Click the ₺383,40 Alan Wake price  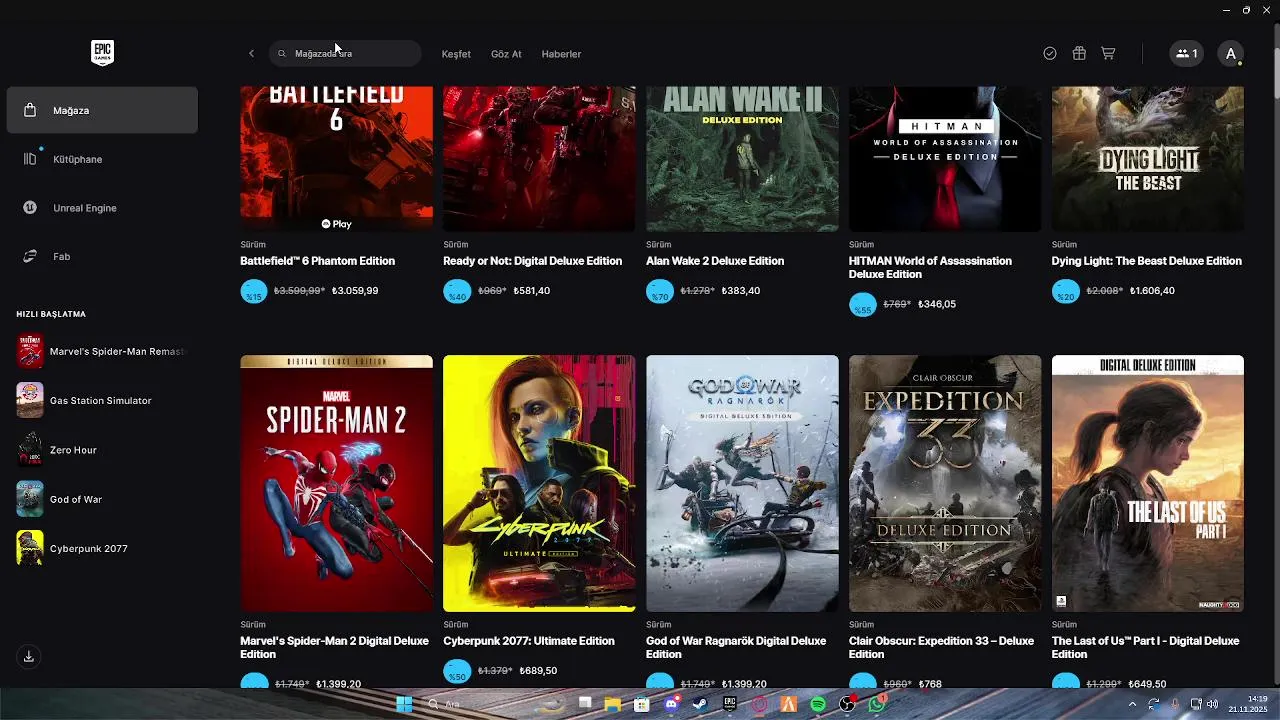[741, 291]
